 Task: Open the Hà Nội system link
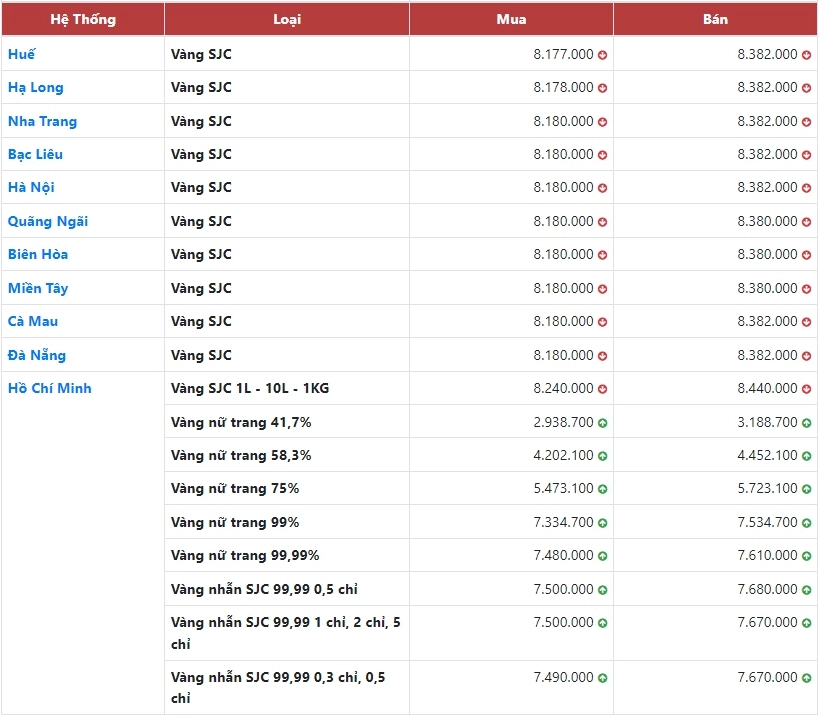point(31,187)
